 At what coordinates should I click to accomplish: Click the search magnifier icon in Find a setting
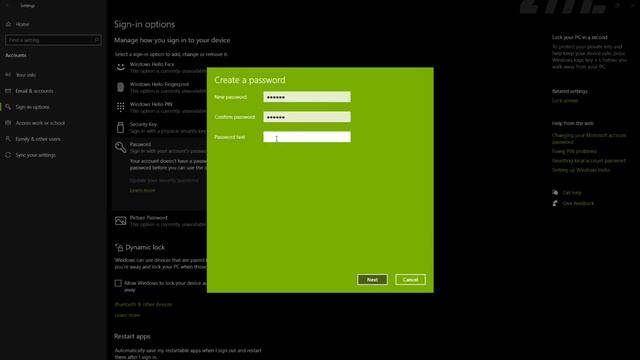97,40
